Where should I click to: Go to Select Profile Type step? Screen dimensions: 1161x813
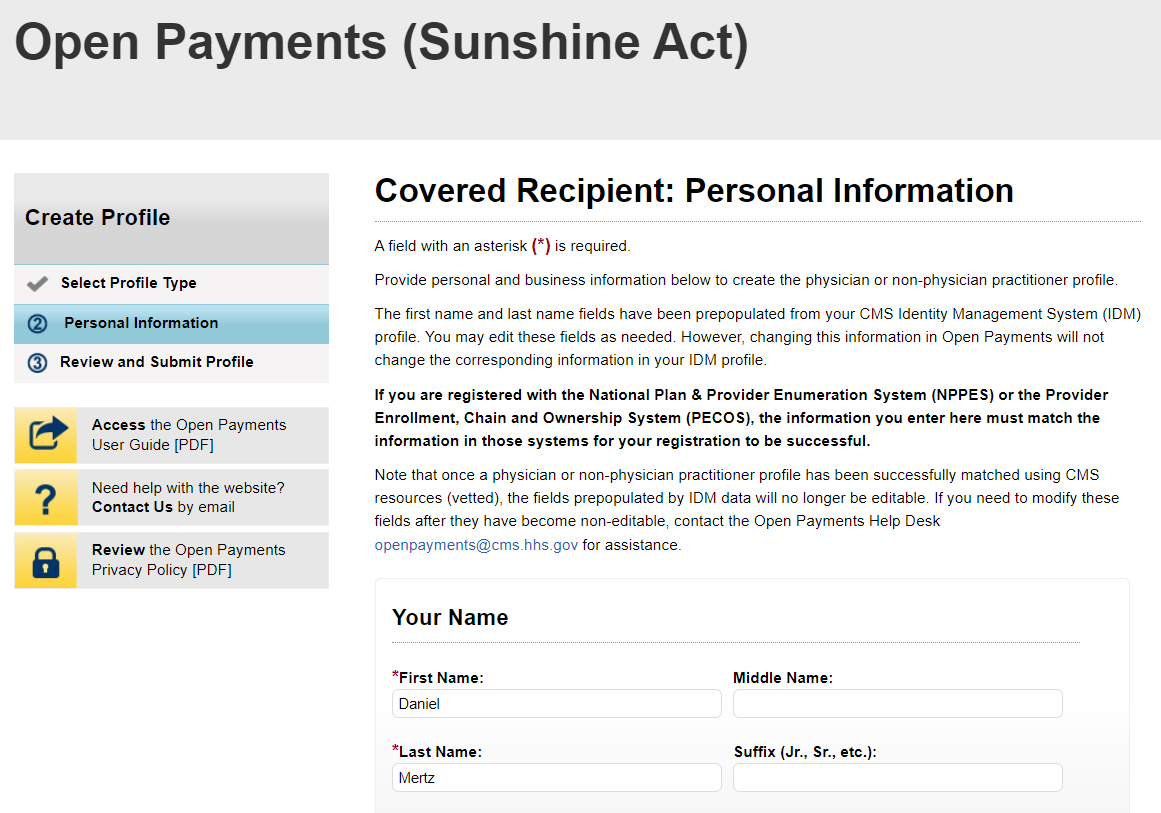[x=128, y=284]
